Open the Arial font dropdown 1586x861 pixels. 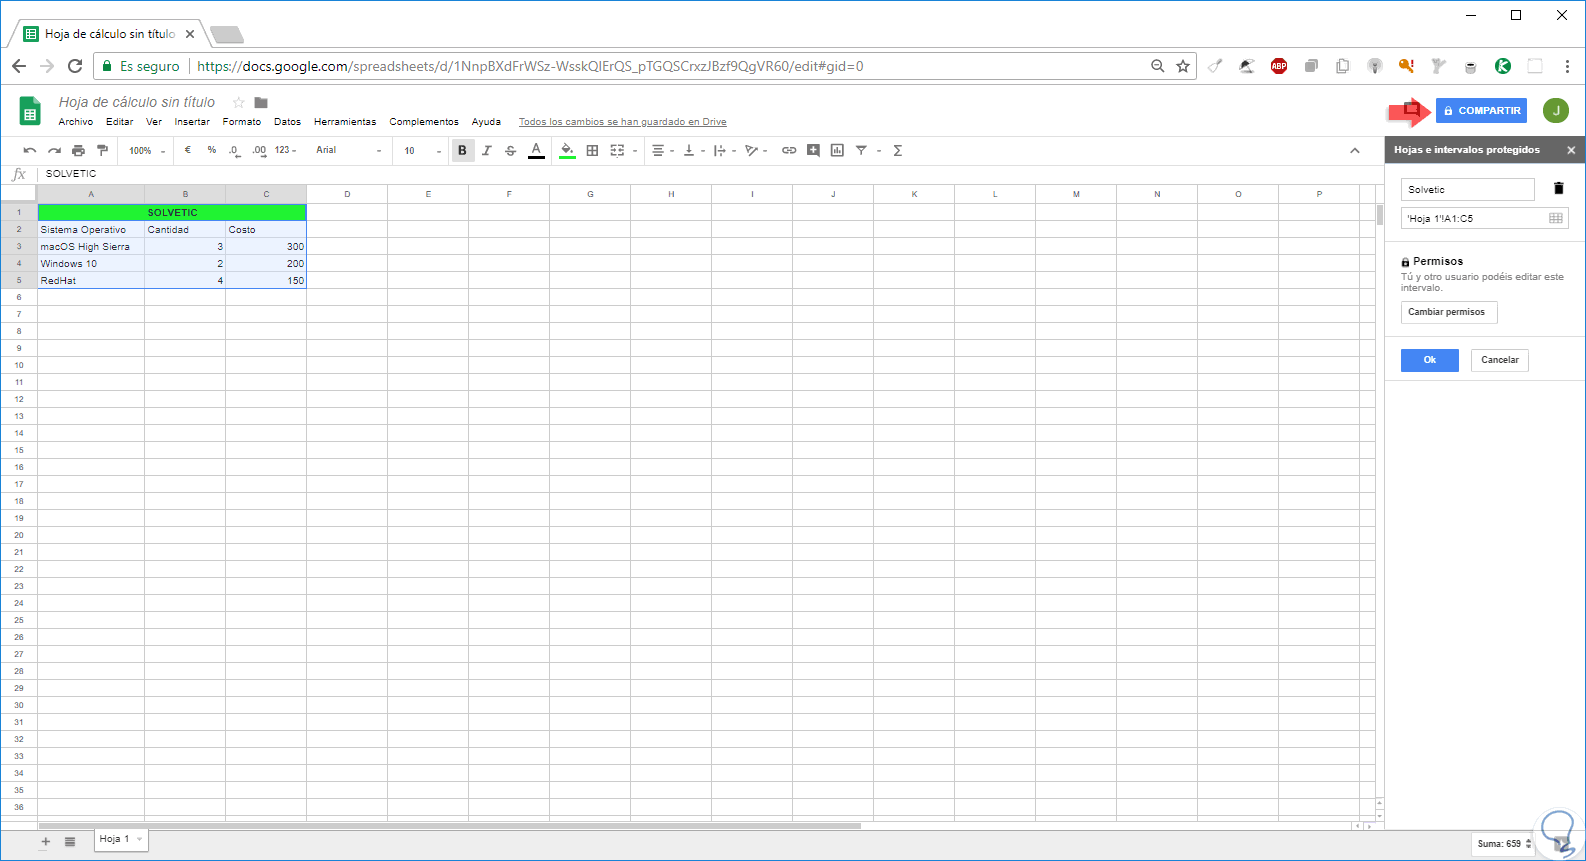[x=349, y=151]
